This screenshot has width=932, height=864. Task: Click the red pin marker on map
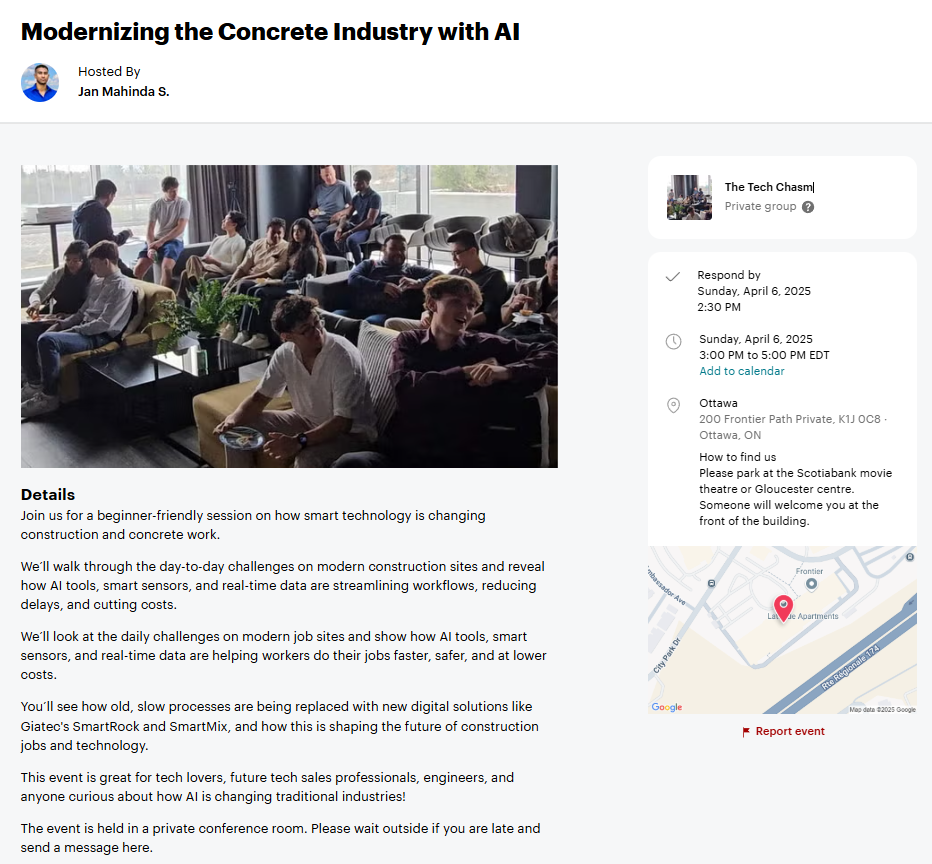tap(783, 607)
